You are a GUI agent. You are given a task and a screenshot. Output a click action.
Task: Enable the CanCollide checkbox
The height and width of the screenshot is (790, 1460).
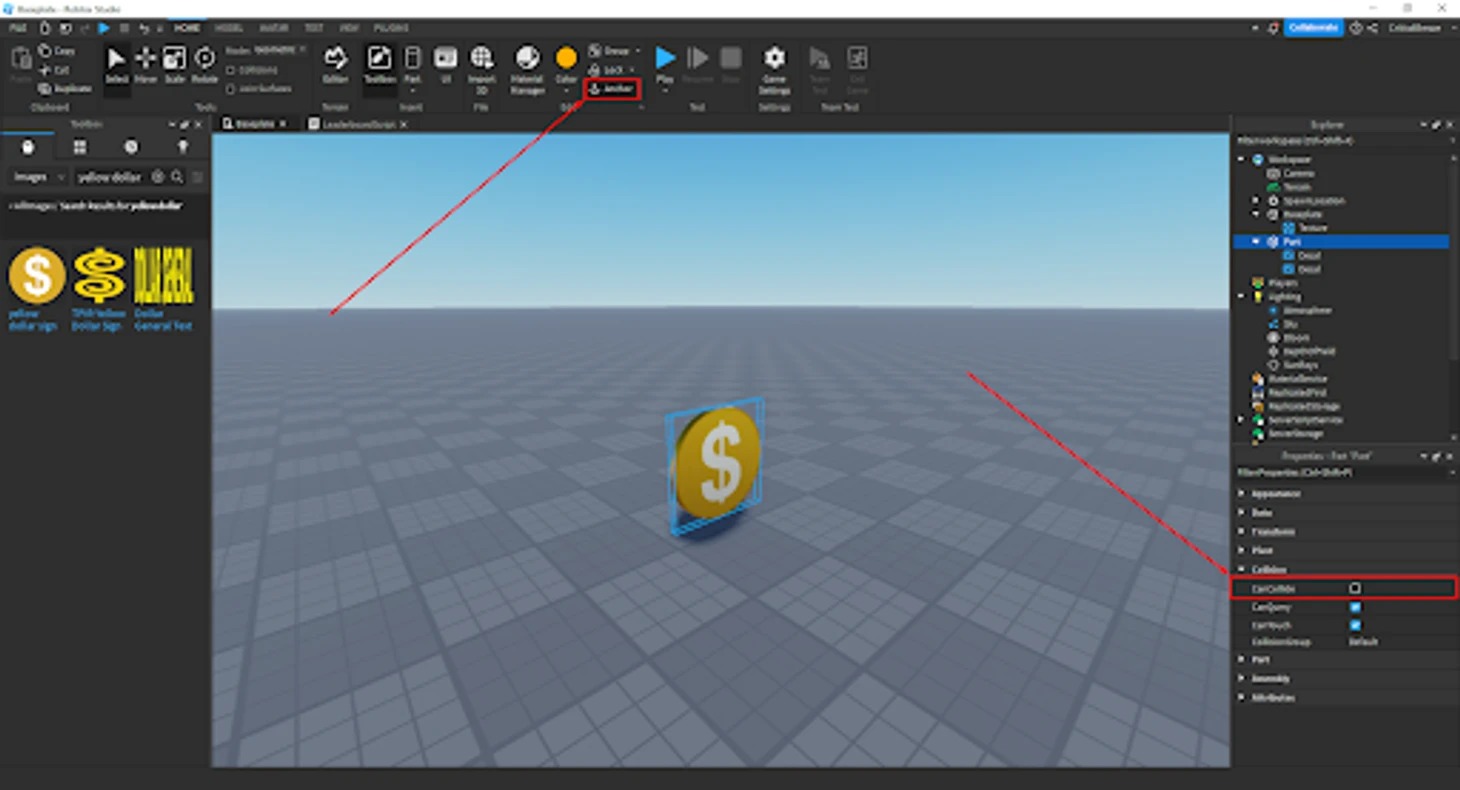pyautogui.click(x=1355, y=589)
